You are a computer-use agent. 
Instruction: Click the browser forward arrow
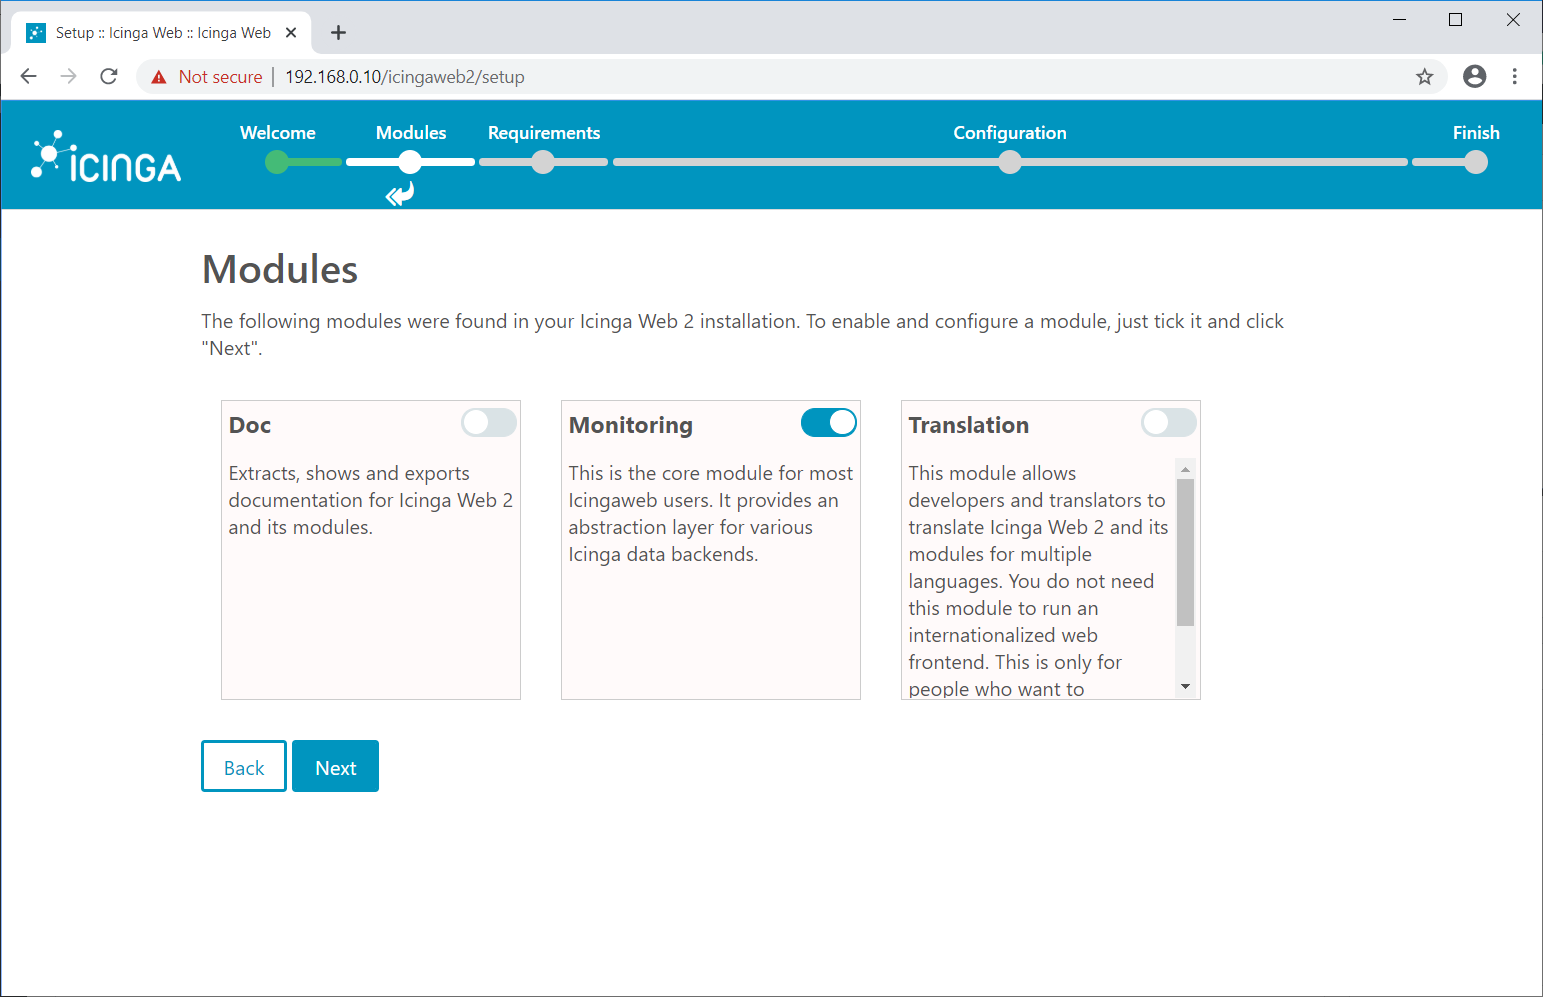click(68, 76)
